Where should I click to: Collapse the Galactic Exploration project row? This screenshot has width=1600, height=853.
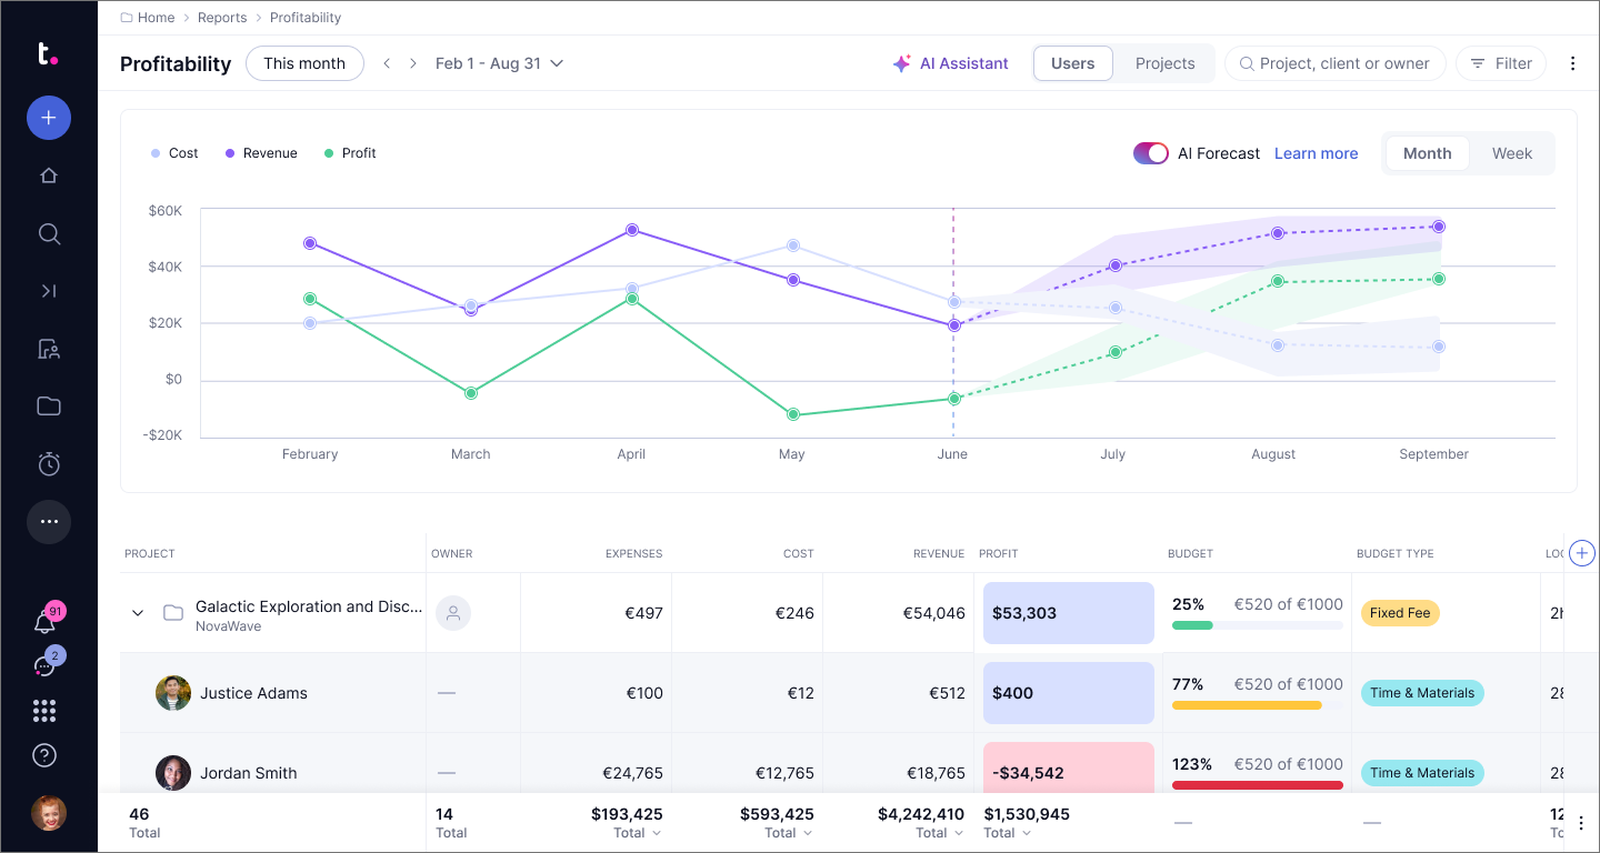point(138,613)
